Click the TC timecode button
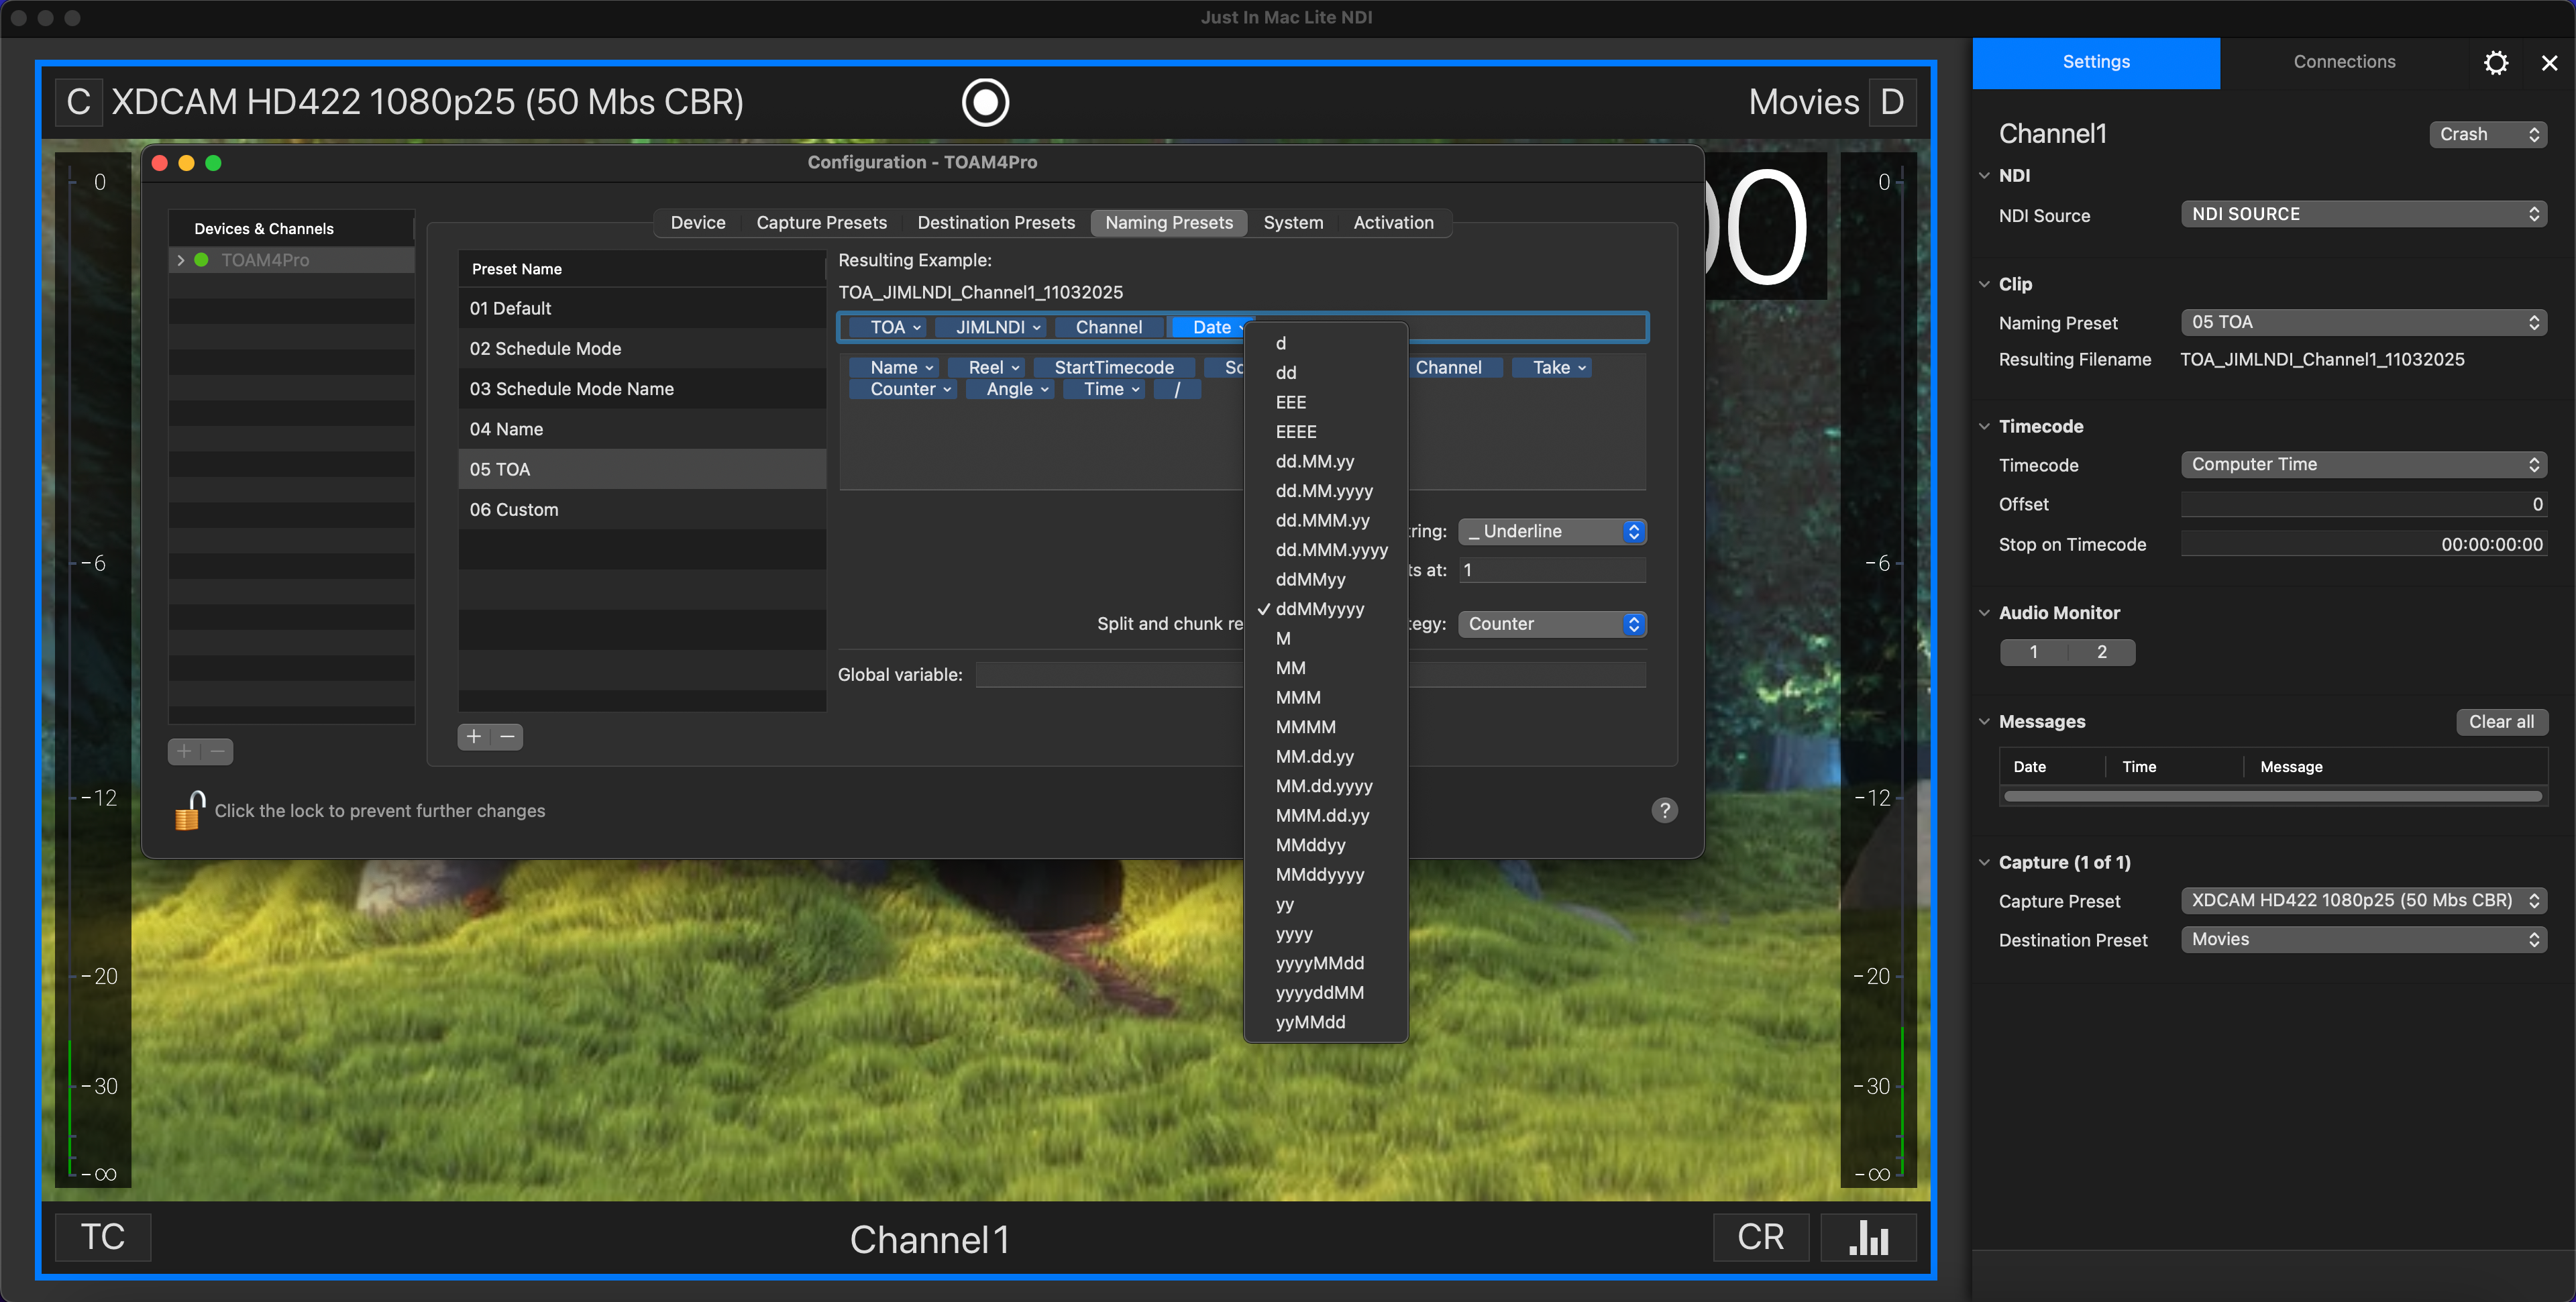This screenshot has height=1302, width=2576. tap(103, 1237)
